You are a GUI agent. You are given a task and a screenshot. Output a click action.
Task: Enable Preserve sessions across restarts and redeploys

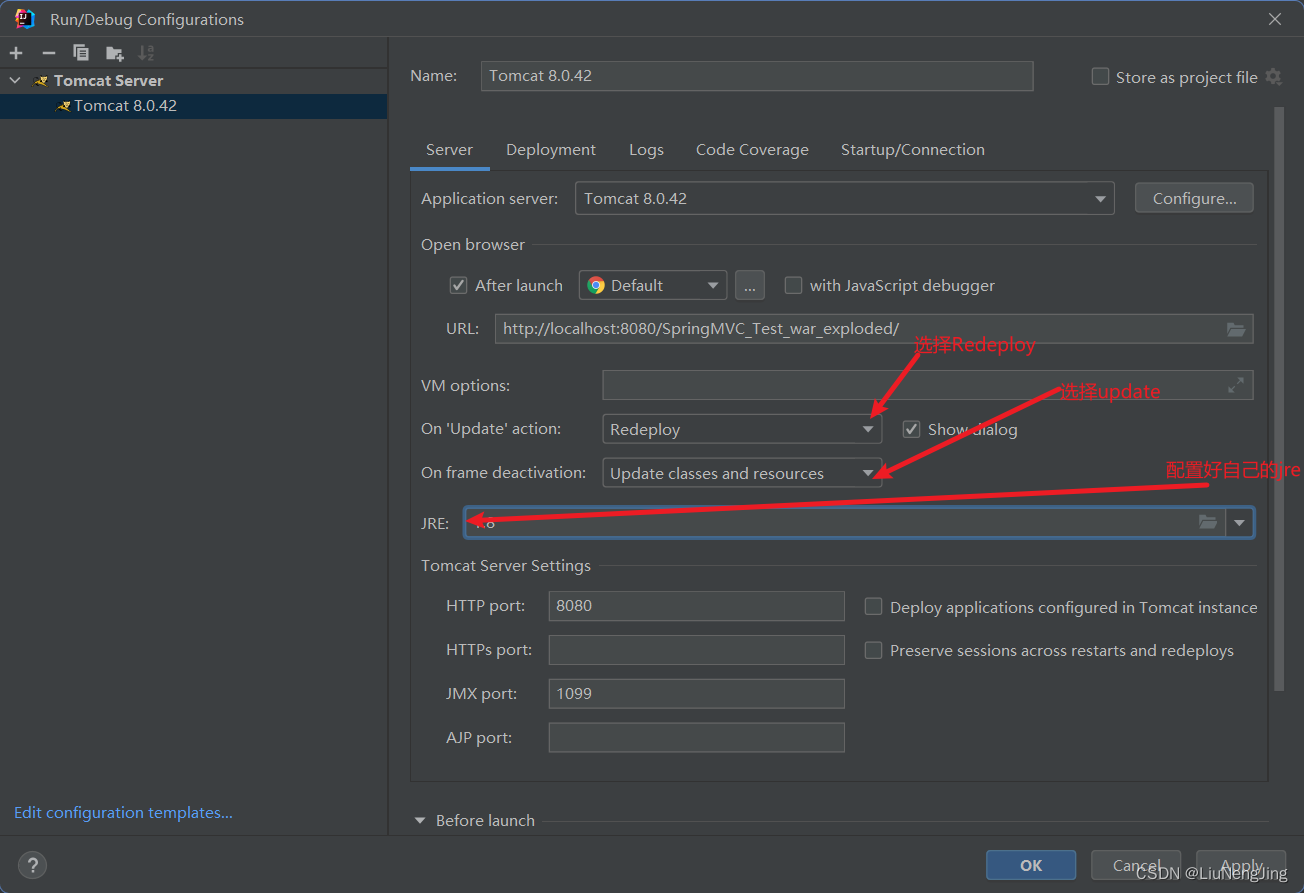tap(873, 650)
